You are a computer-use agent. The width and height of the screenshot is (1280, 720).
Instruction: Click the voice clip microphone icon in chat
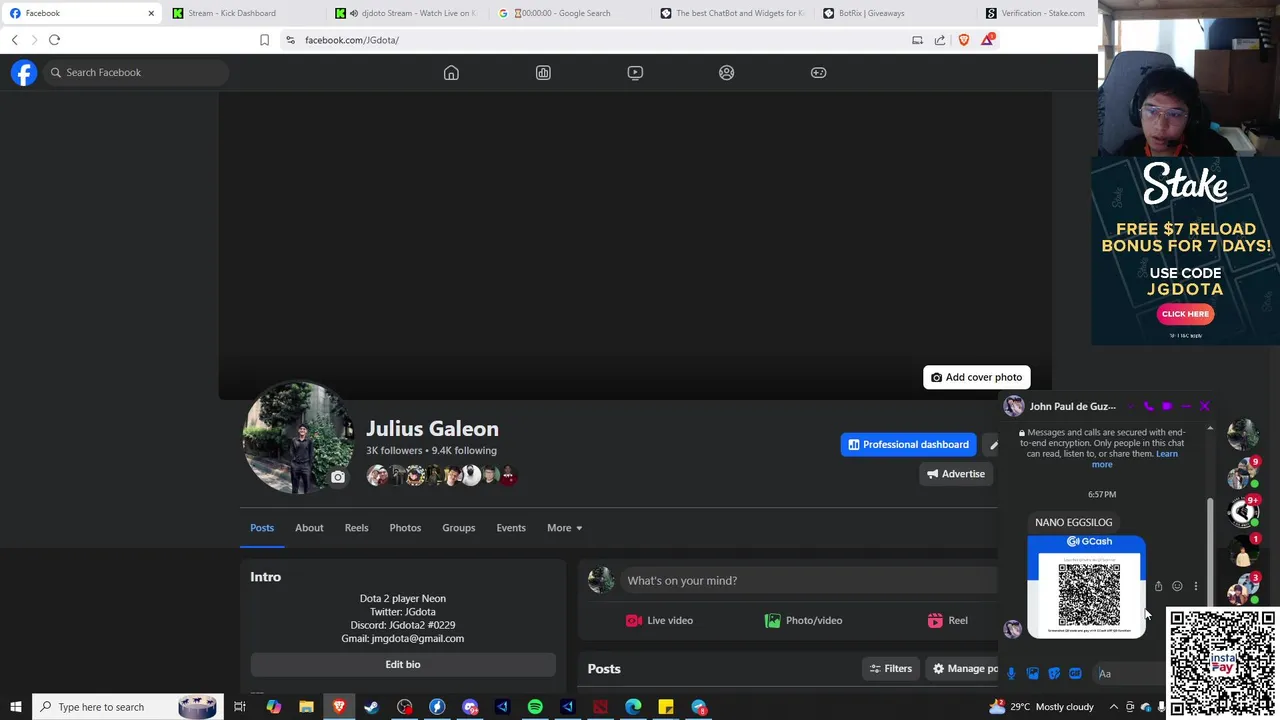(x=1011, y=674)
